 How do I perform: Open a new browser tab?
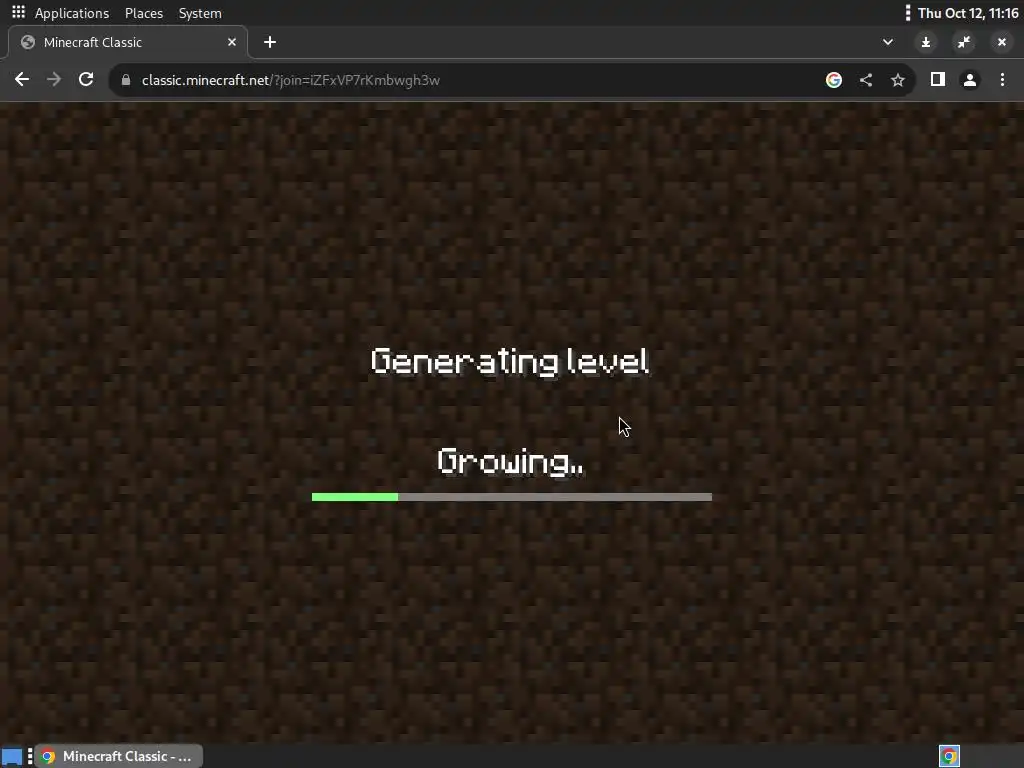click(270, 42)
